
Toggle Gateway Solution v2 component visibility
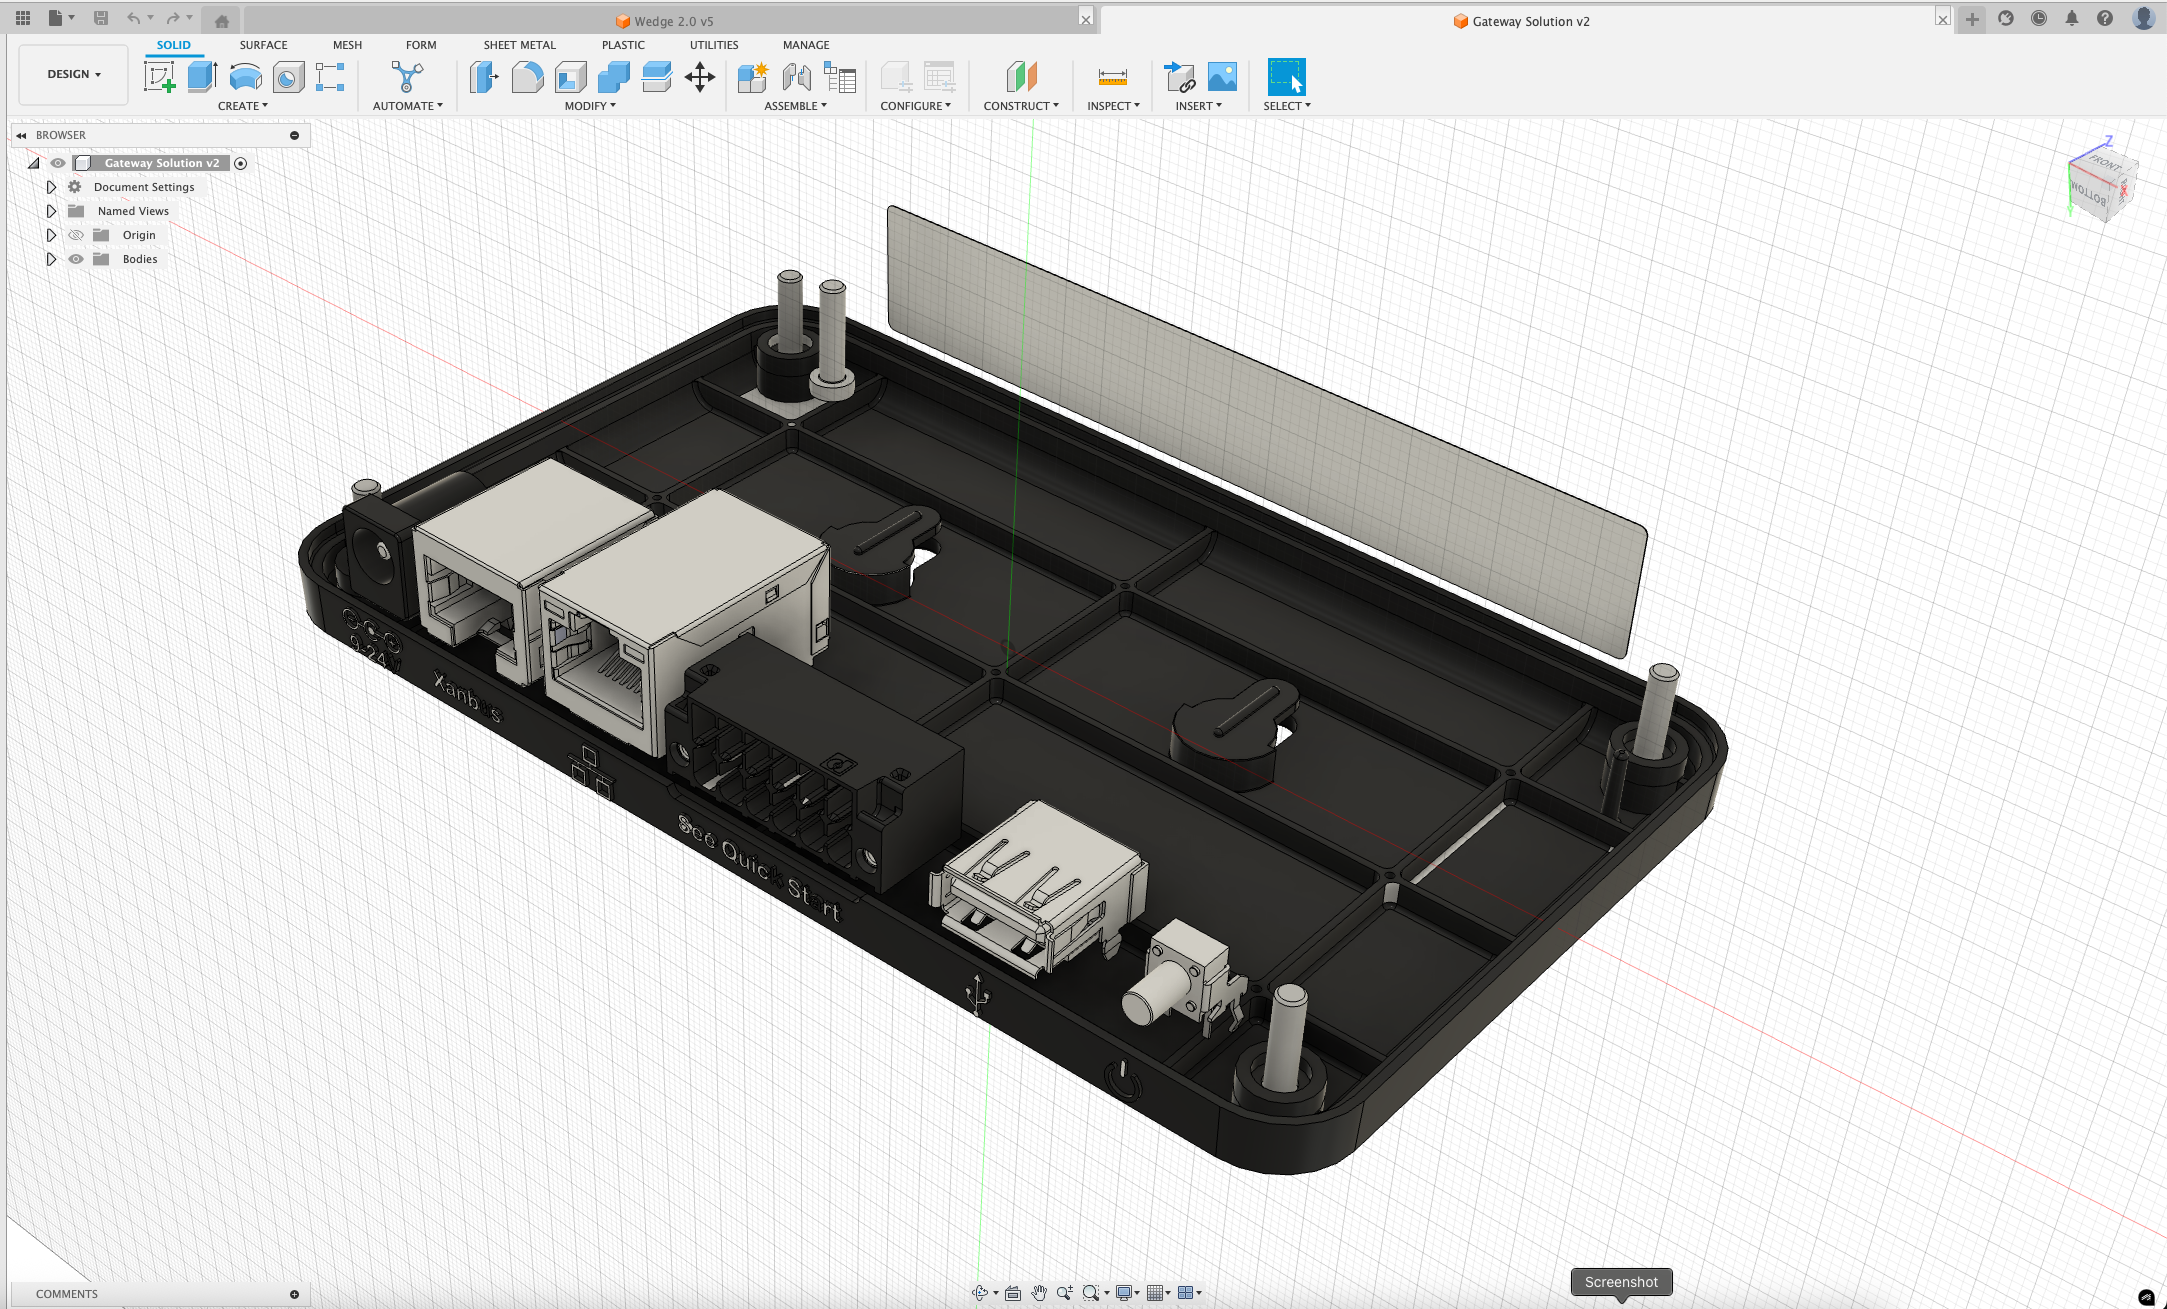(58, 163)
